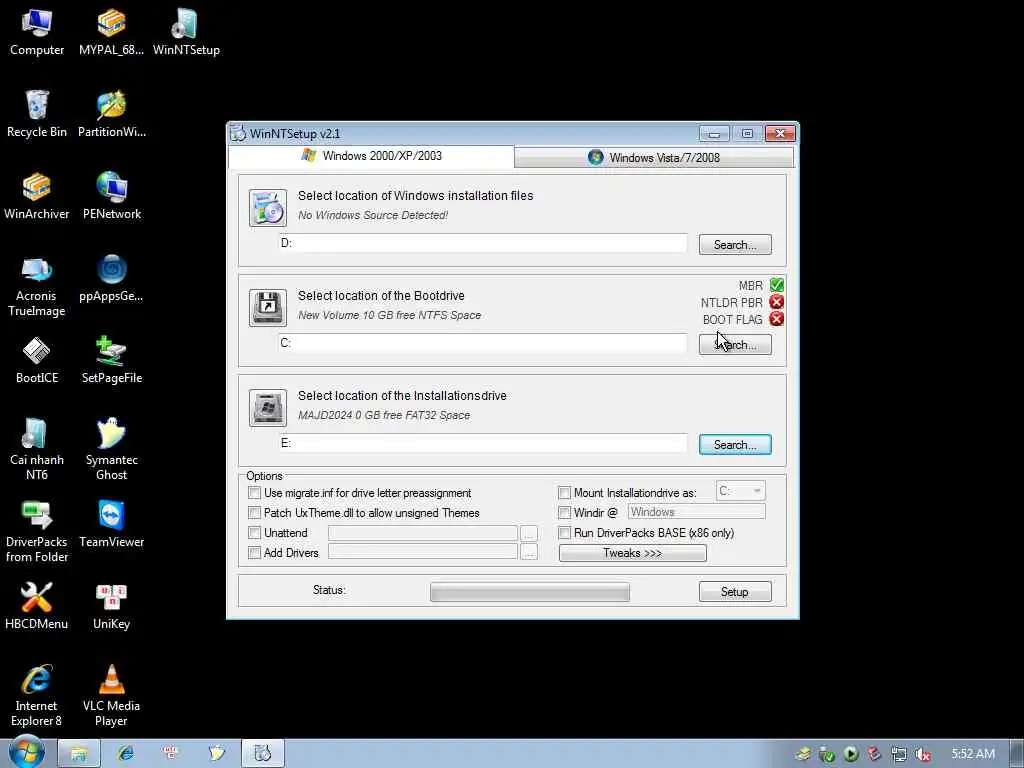Viewport: 1024px width, 768px height.
Task: Open the Recycle Bin
Action: click(37, 114)
